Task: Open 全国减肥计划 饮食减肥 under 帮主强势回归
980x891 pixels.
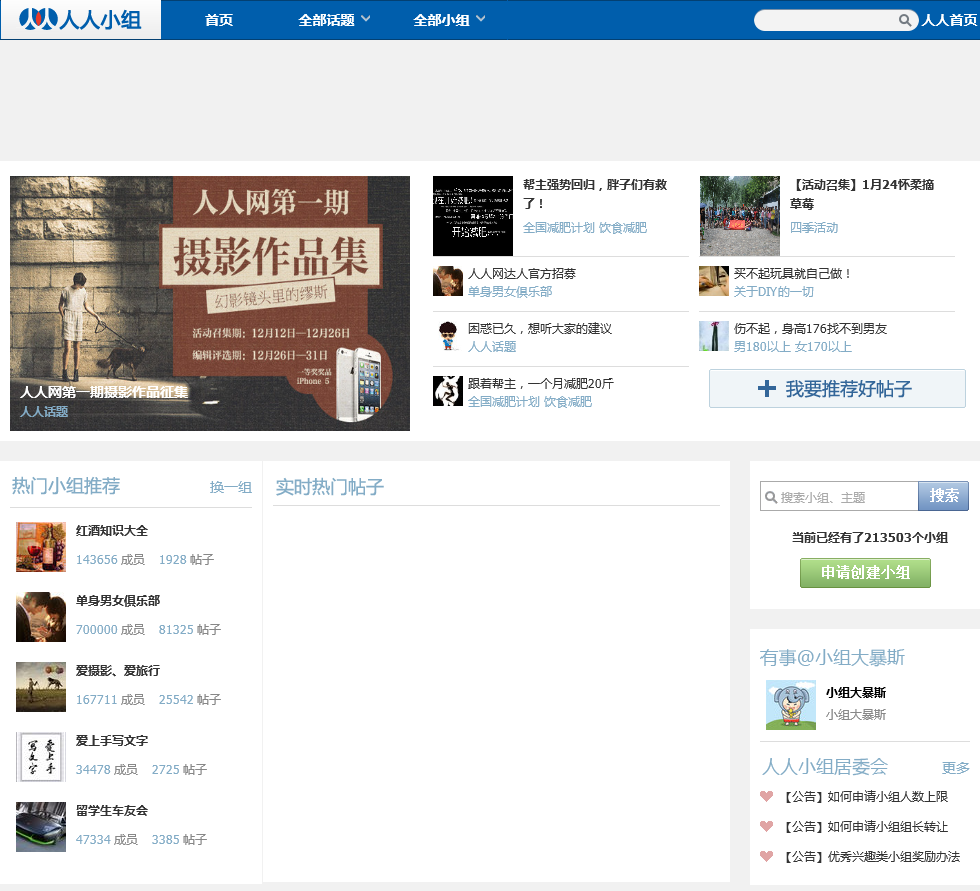Action: tap(584, 227)
